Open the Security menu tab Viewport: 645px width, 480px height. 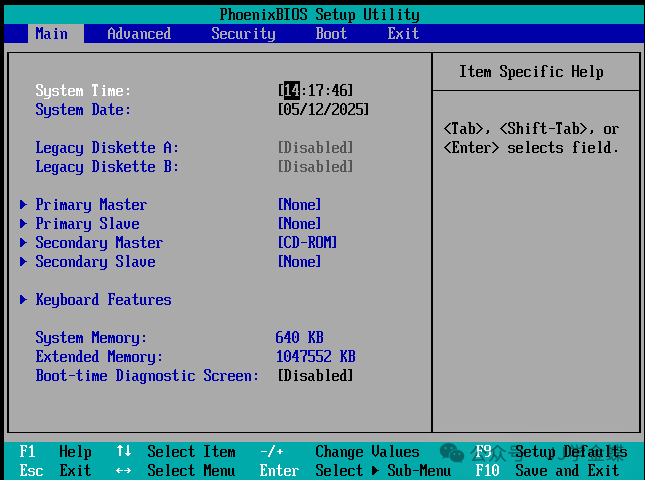(243, 34)
